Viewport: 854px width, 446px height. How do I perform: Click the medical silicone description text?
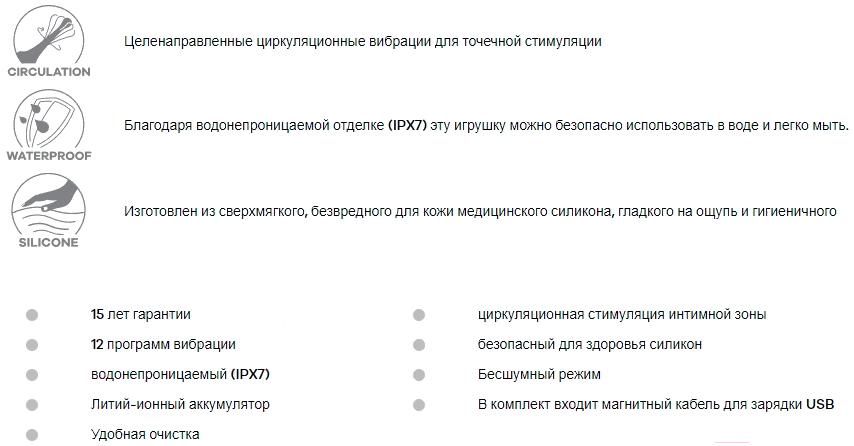(480, 212)
